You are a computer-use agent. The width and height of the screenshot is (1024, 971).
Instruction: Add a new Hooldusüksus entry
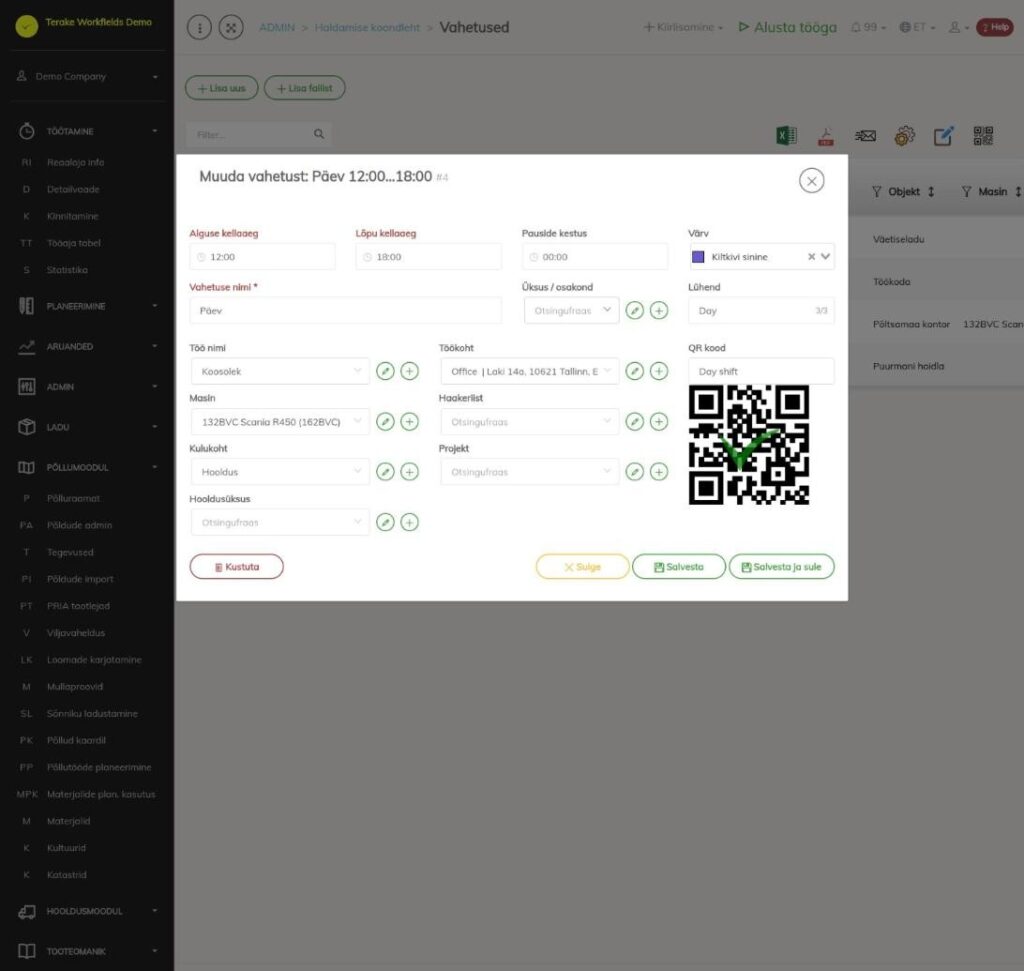click(x=409, y=522)
